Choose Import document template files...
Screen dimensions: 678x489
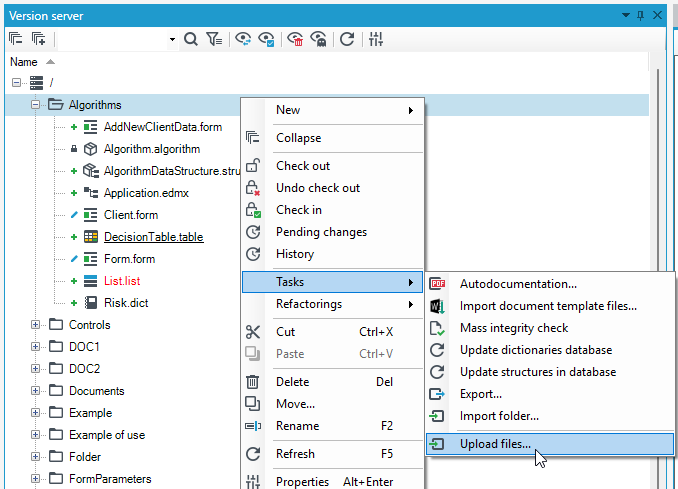click(x=550, y=306)
